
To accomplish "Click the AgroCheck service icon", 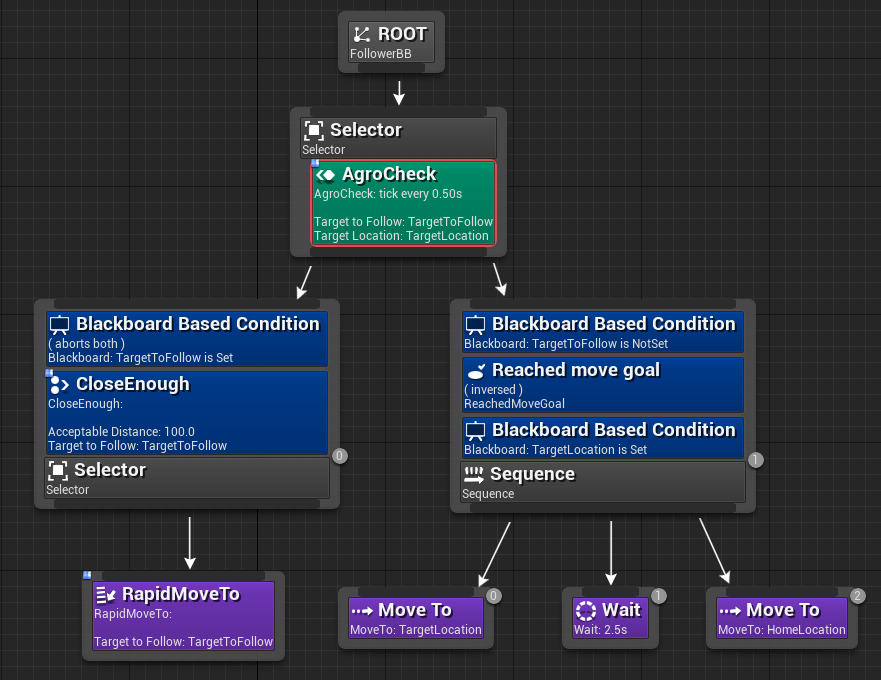I will [326, 175].
